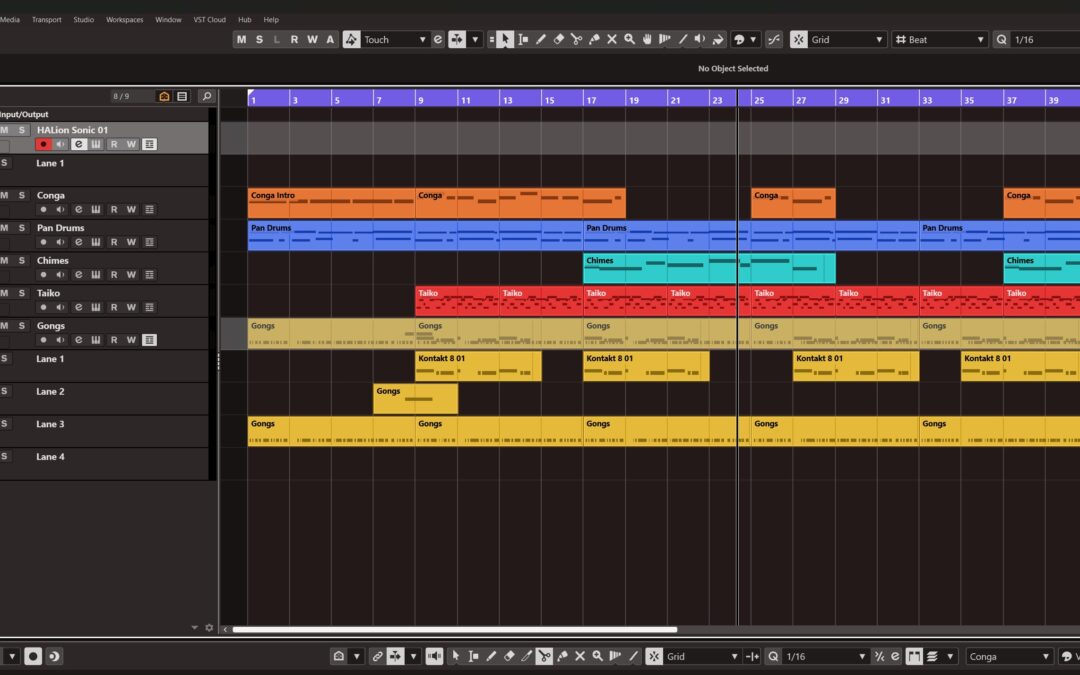
Task: Open the Conga track instrument keyboard icon
Action: point(96,210)
